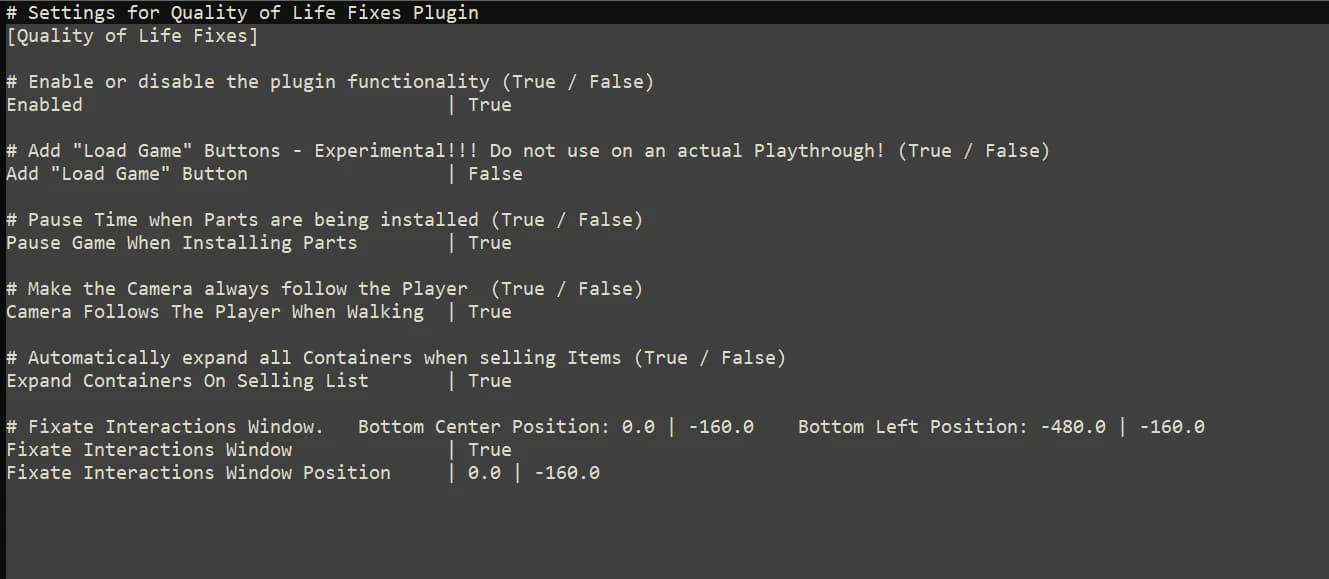Viewport: 1329px width, 579px height.
Task: Click the True value for Enabled
Action: pos(490,105)
